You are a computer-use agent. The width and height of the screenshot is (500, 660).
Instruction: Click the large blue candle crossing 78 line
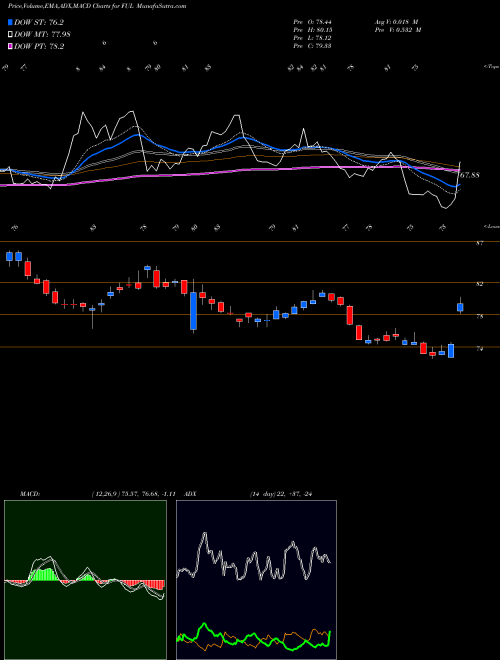pos(193,311)
